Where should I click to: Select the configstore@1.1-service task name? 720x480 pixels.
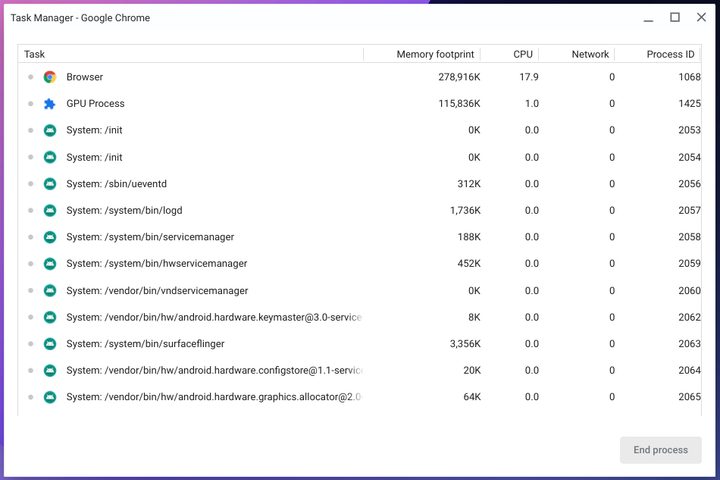coord(214,370)
